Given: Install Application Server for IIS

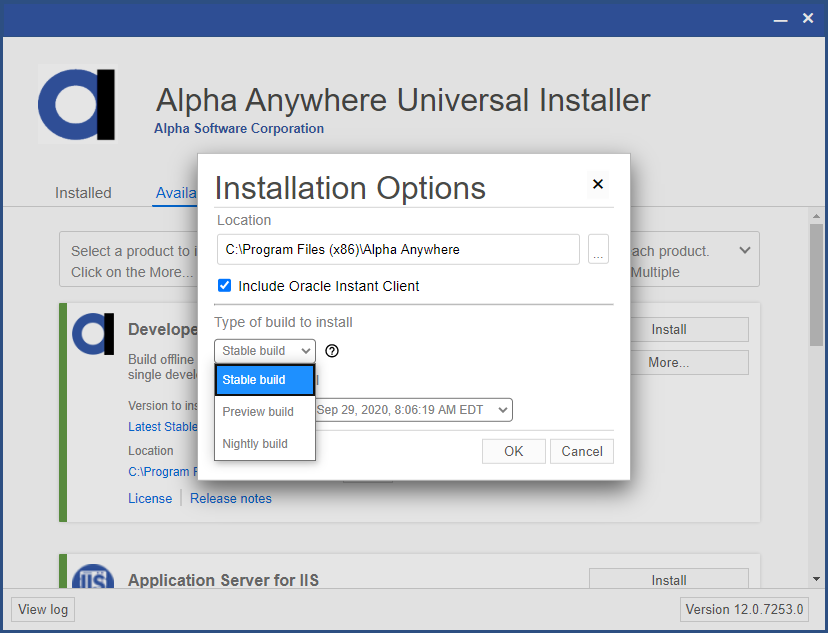Looking at the screenshot, I should click(x=669, y=579).
